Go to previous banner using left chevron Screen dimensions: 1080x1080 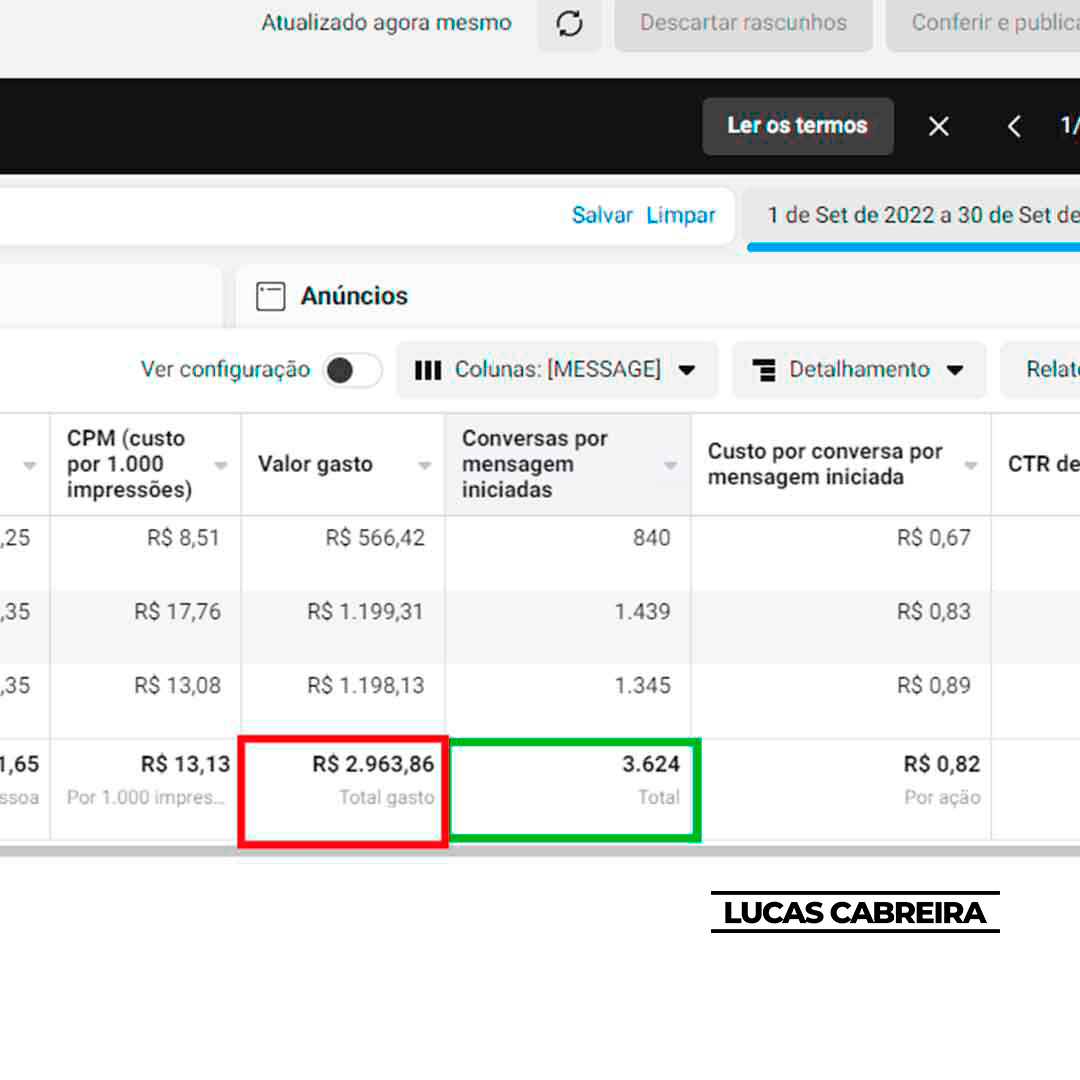click(x=1014, y=126)
